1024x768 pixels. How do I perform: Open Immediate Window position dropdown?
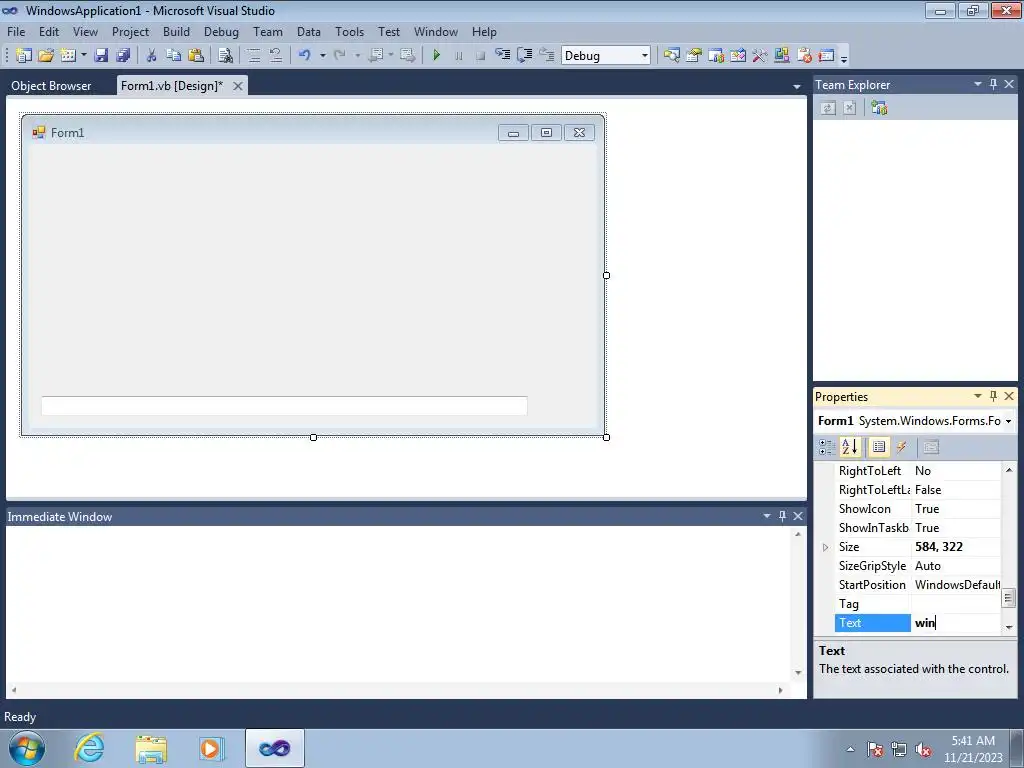[767, 516]
